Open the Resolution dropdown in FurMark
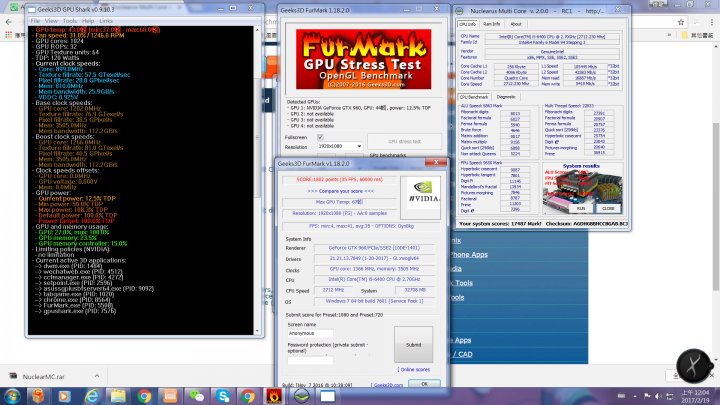The height and width of the screenshot is (405, 720). click(340, 146)
